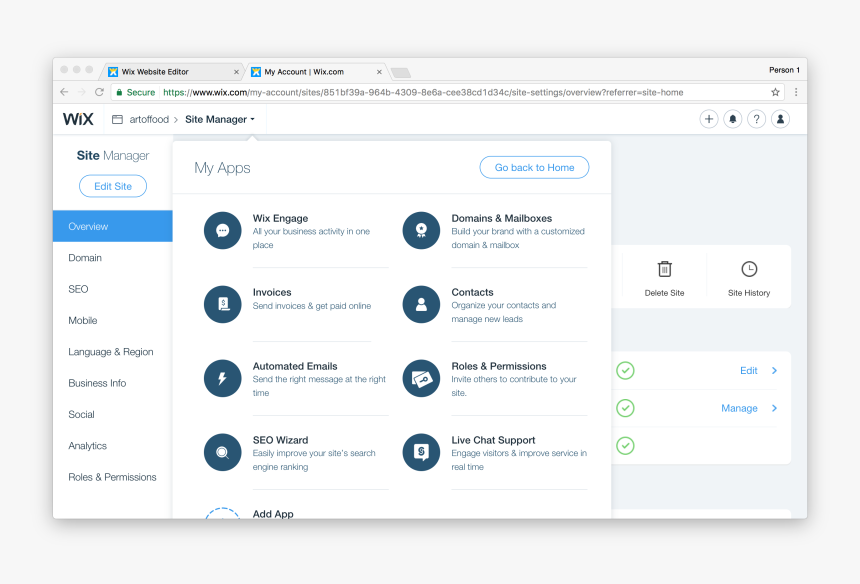Open the Wix Engage app icon
860x584 pixels.
pyautogui.click(x=222, y=230)
